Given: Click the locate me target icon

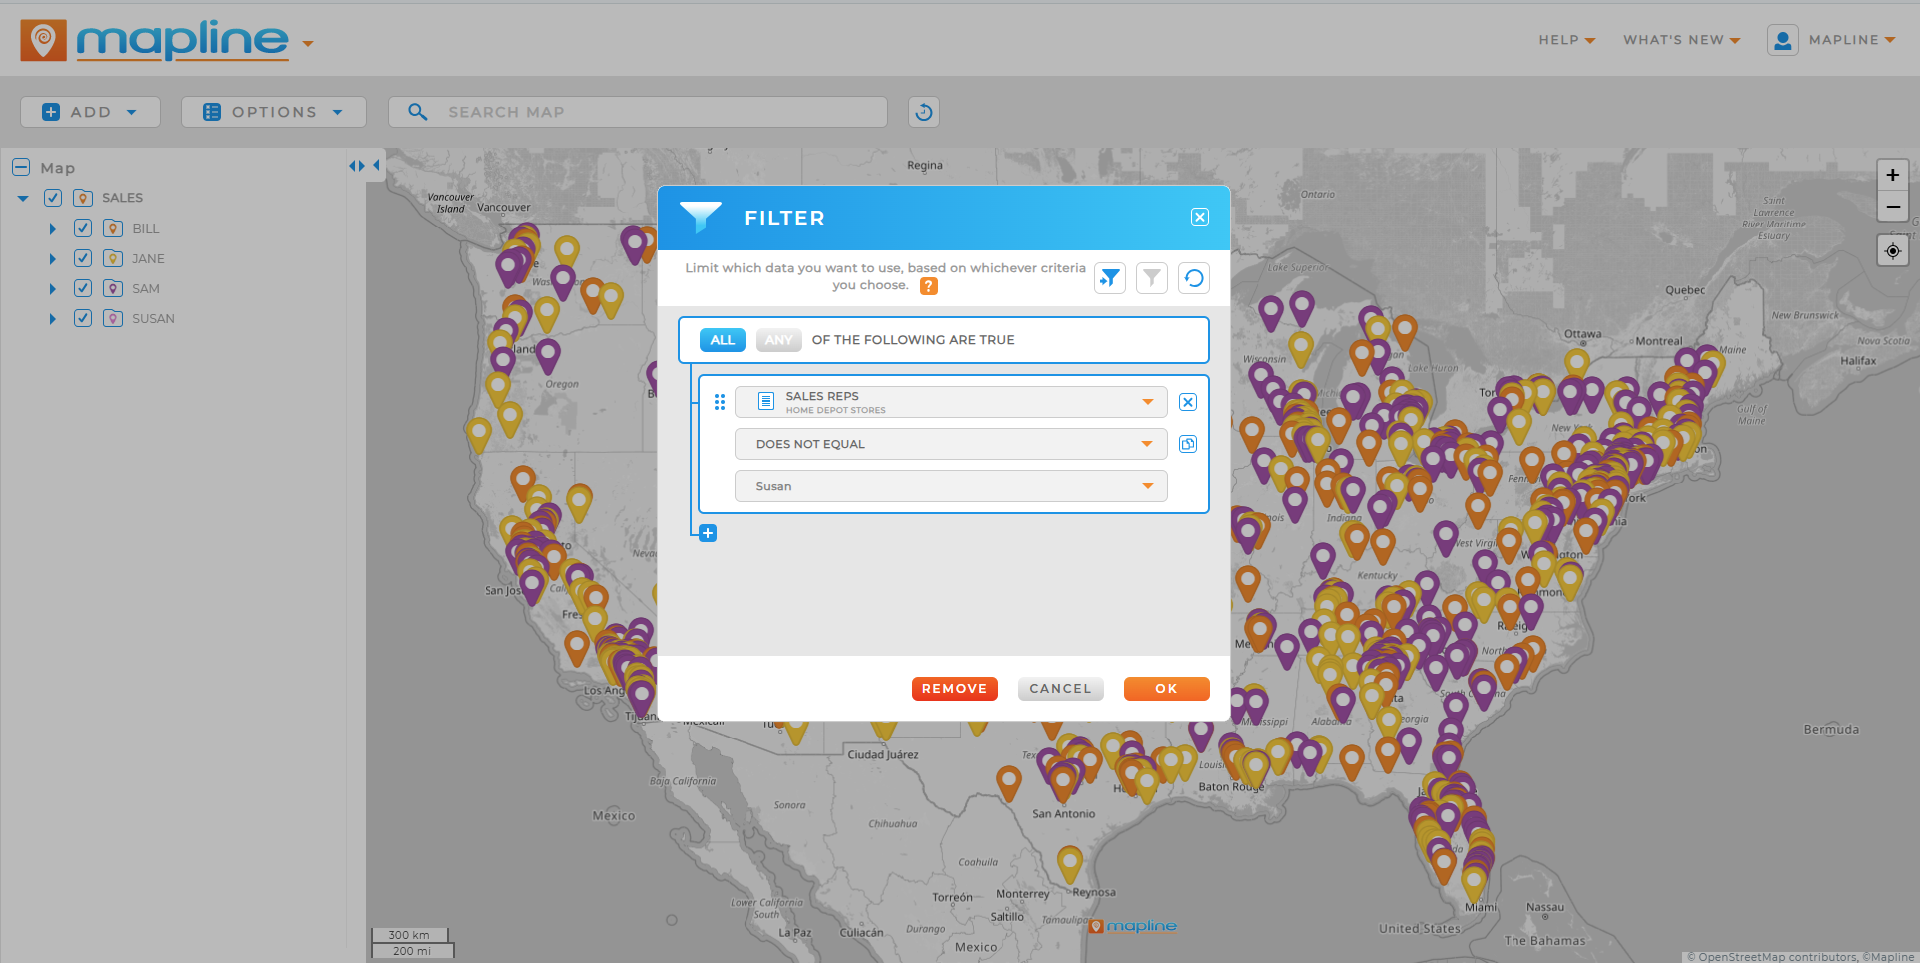Looking at the screenshot, I should pos(1892,251).
